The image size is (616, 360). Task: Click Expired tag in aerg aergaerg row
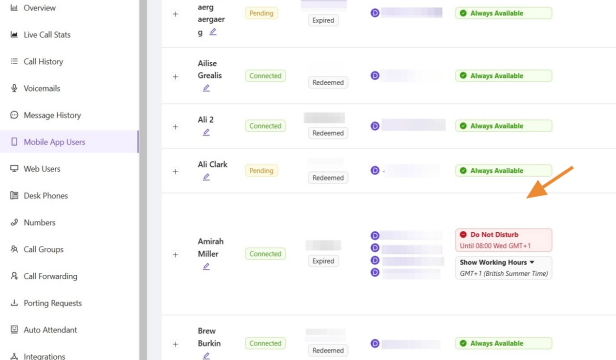(323, 20)
